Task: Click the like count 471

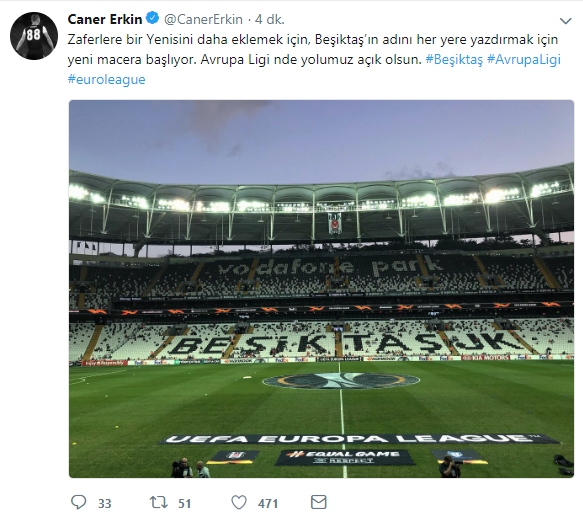Action: pos(268,503)
